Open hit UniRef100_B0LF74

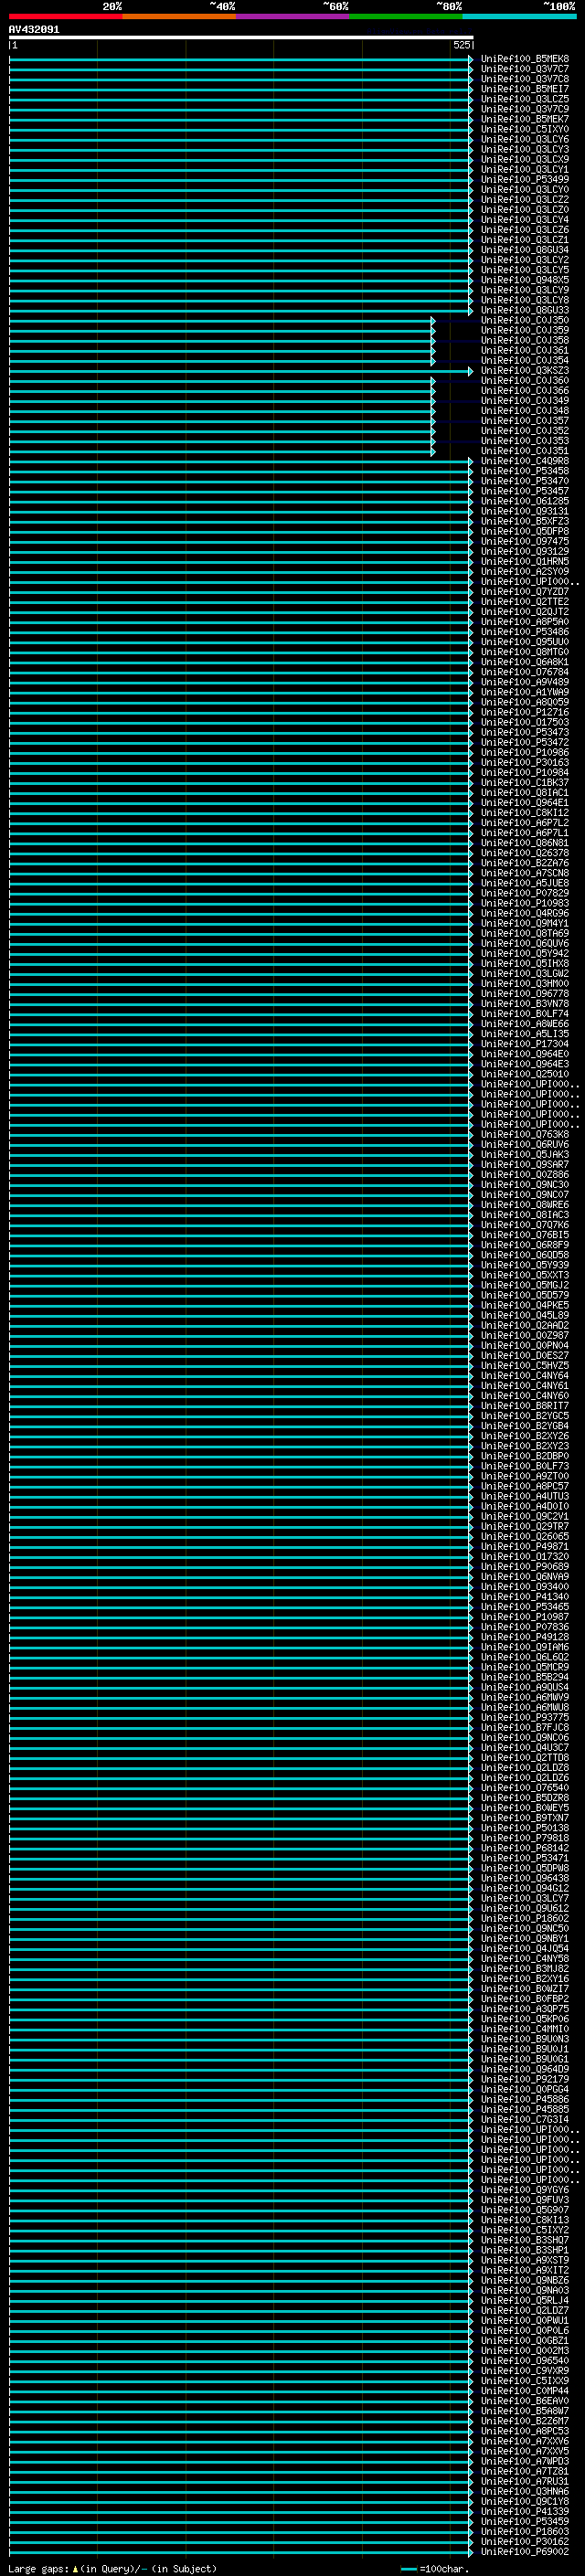524,1014
